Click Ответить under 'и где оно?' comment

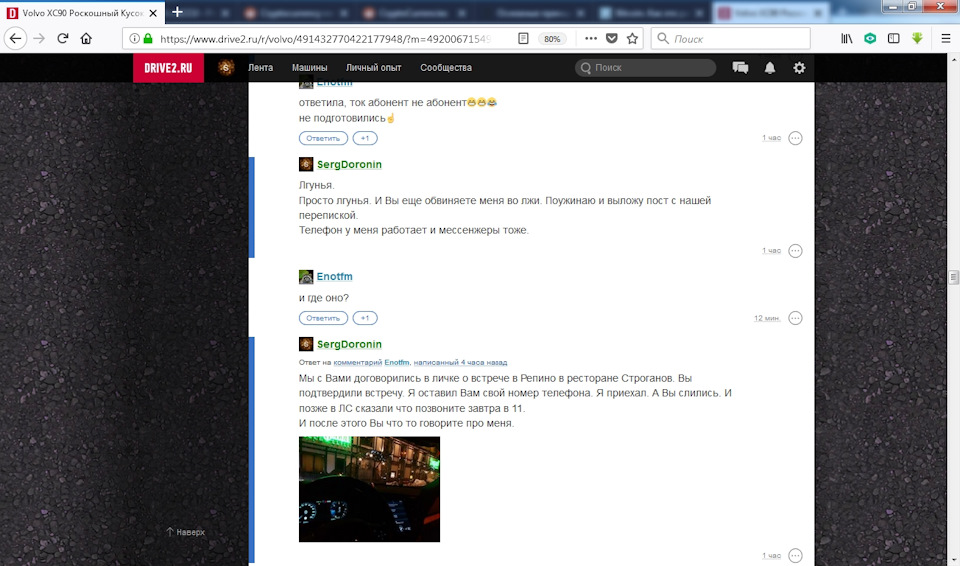pos(323,318)
